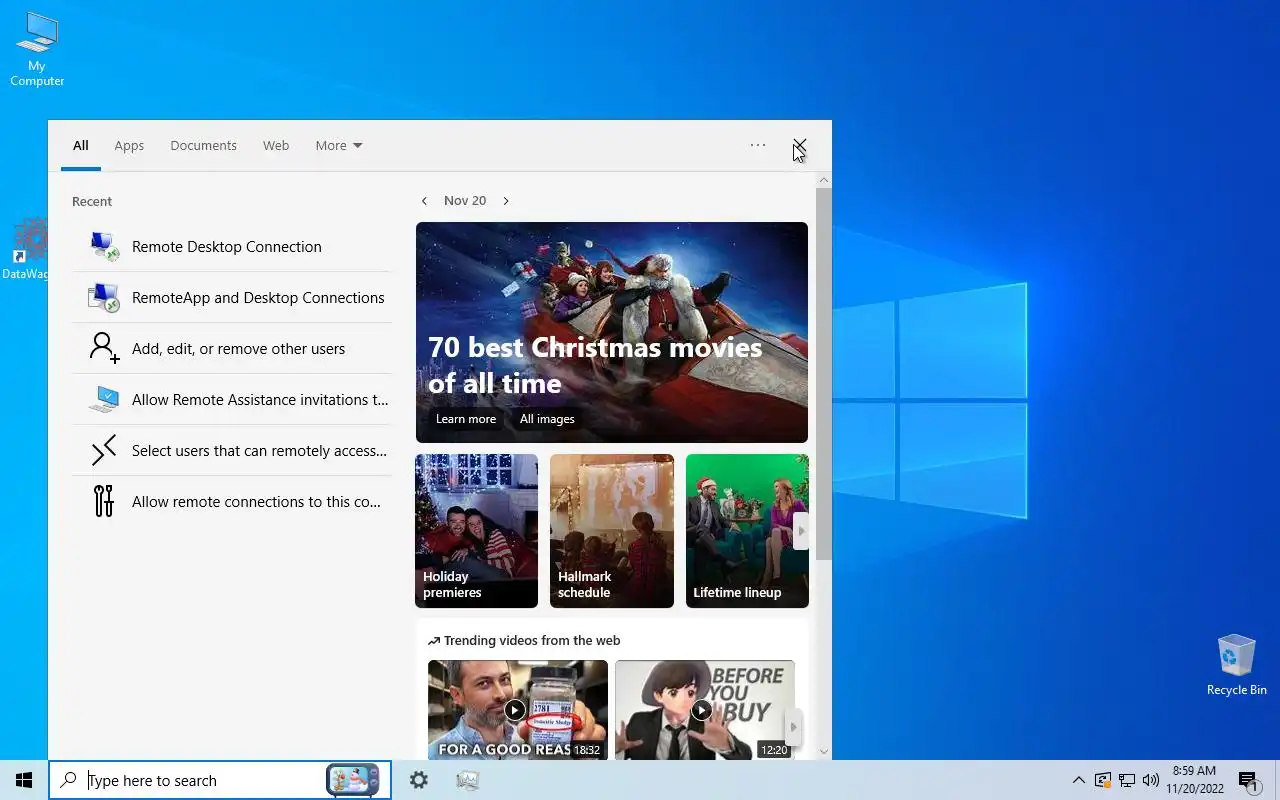This screenshot has height=800, width=1280.
Task: Open Remote Desktop Connection recent item
Action: pos(231,246)
